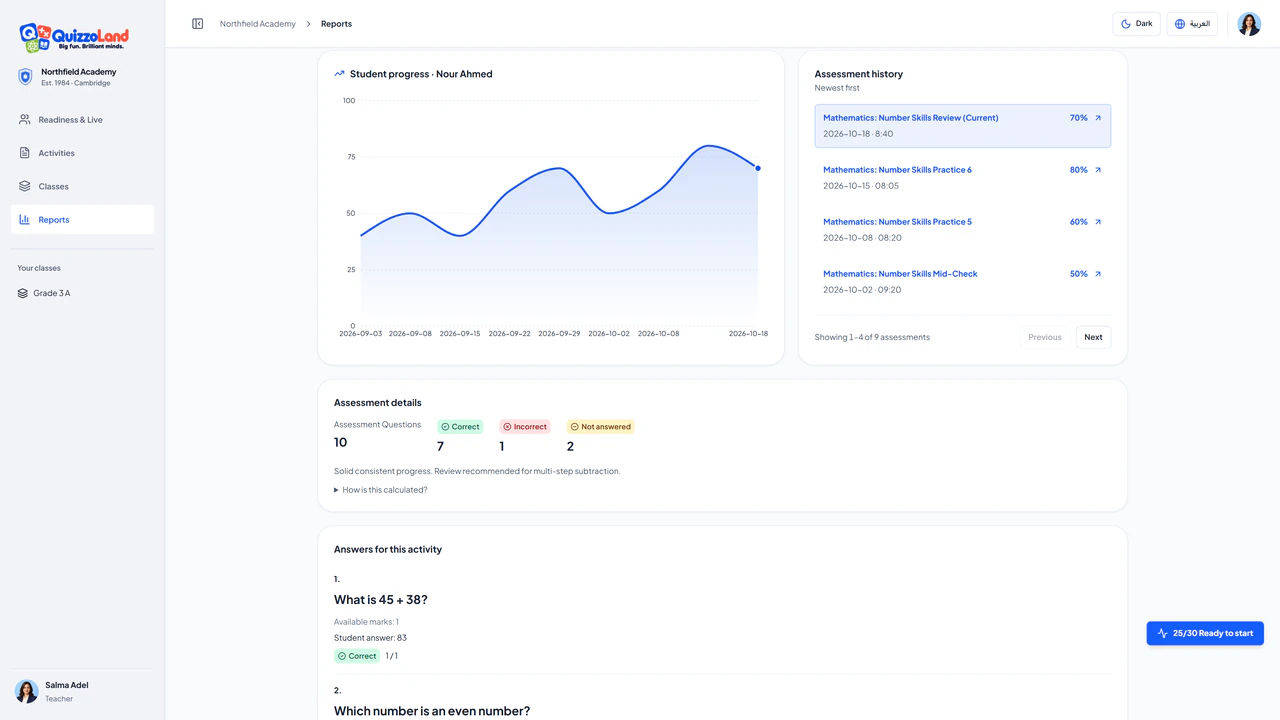Click the Northfield Academy shield icon
Image resolution: width=1280 pixels, height=720 pixels.
(26, 77)
